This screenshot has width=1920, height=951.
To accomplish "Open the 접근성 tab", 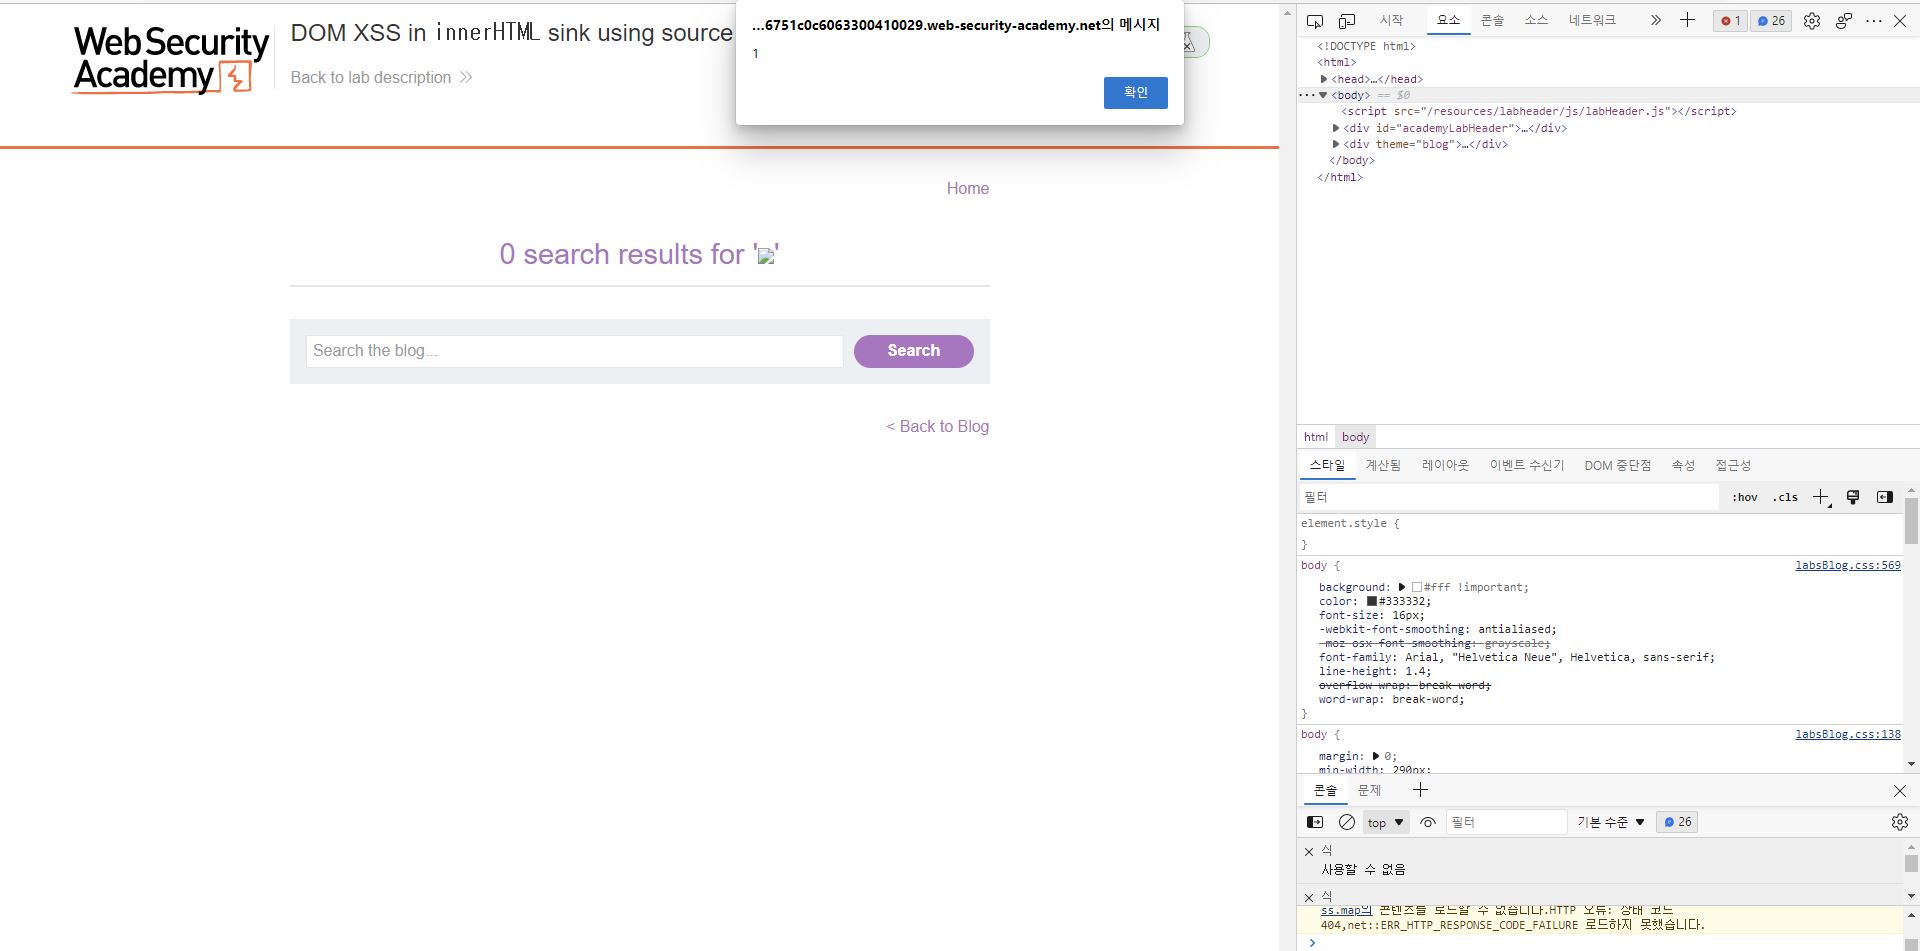I will (x=1733, y=465).
